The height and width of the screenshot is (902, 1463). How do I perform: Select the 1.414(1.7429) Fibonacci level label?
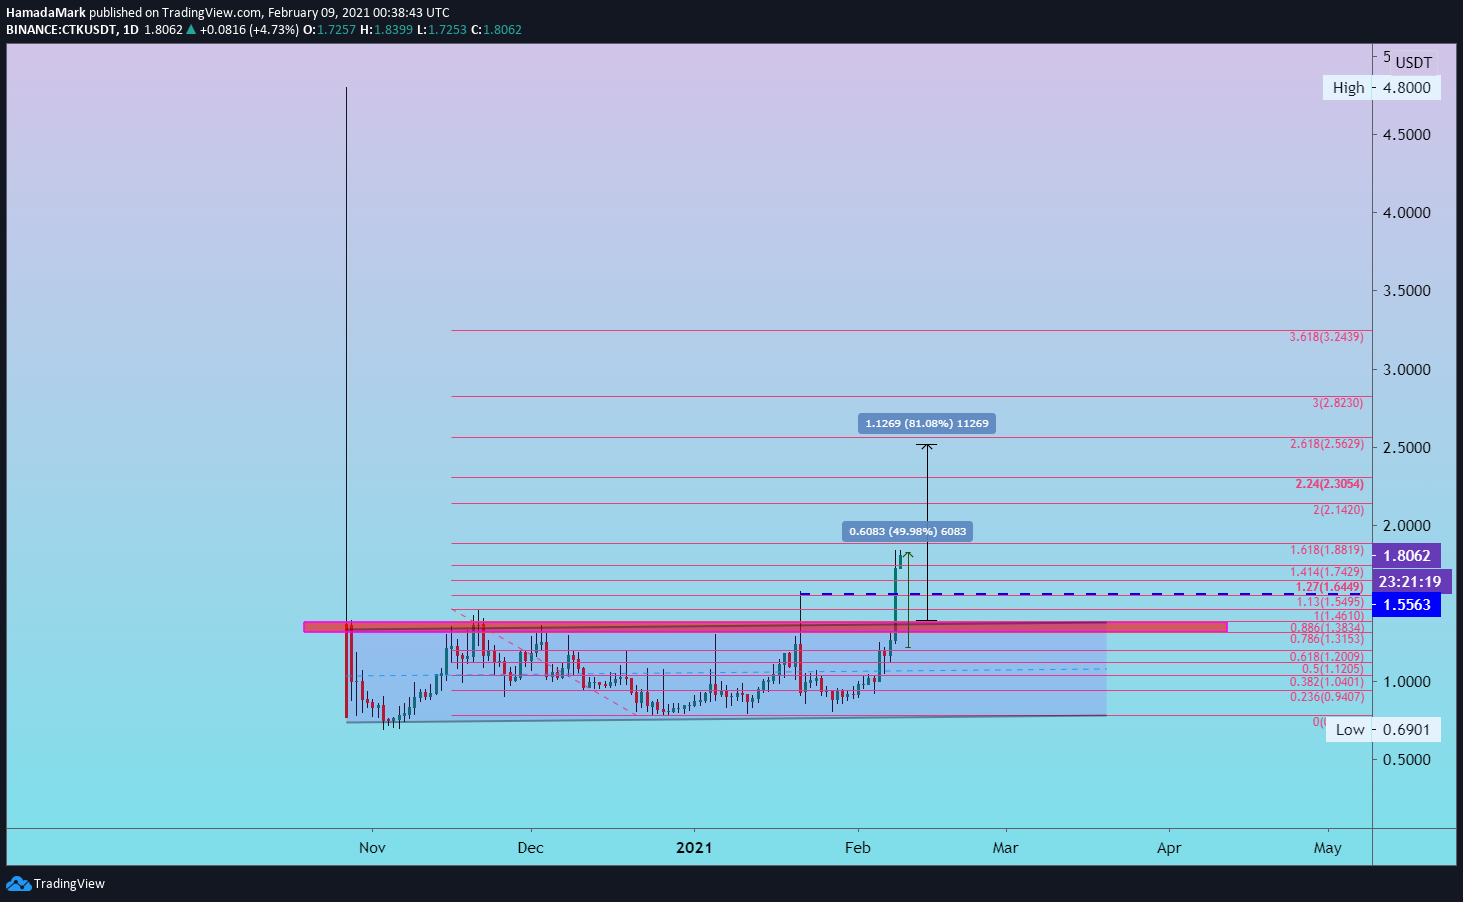(x=1326, y=572)
